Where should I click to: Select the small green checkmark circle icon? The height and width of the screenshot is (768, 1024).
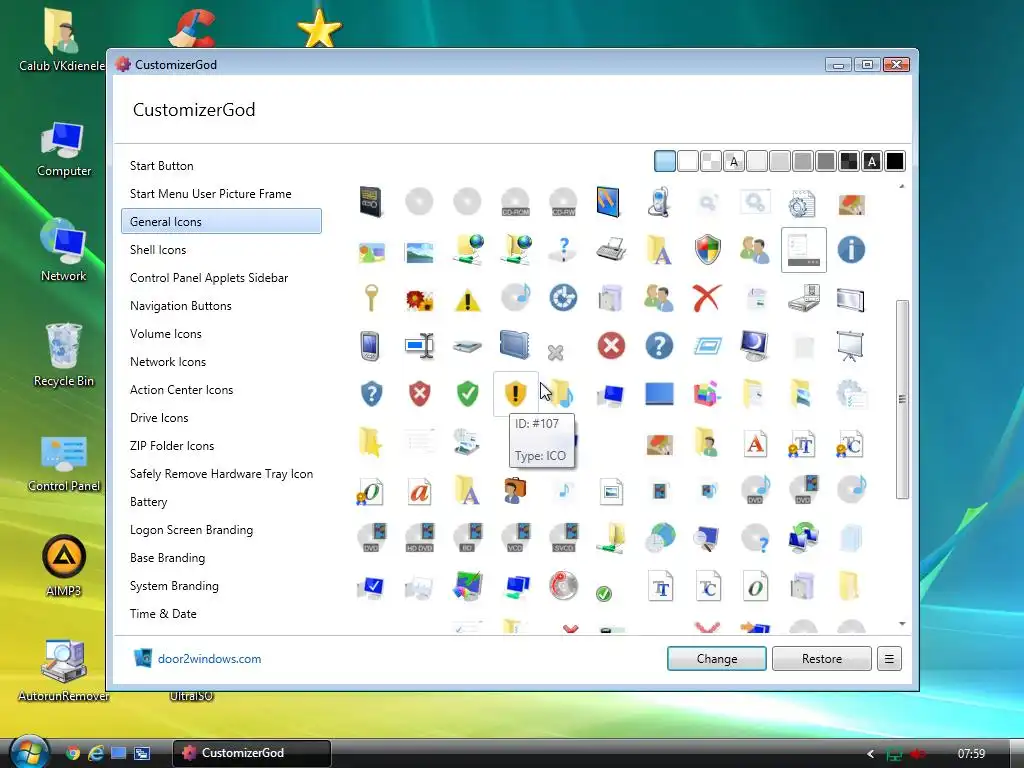point(604,594)
